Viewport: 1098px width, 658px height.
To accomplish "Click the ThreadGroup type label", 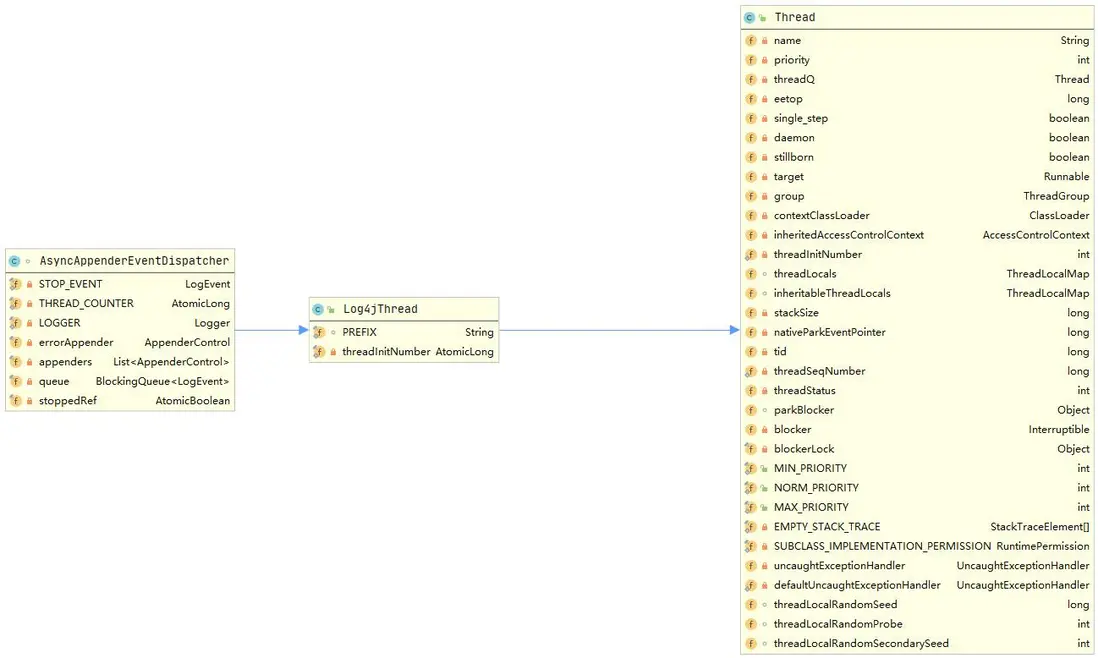I will [1056, 197].
